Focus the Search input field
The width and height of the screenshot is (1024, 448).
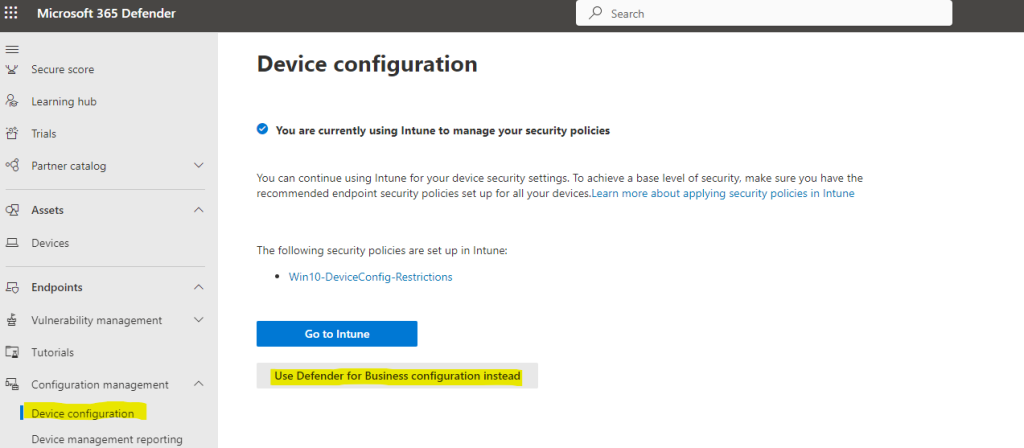764,13
